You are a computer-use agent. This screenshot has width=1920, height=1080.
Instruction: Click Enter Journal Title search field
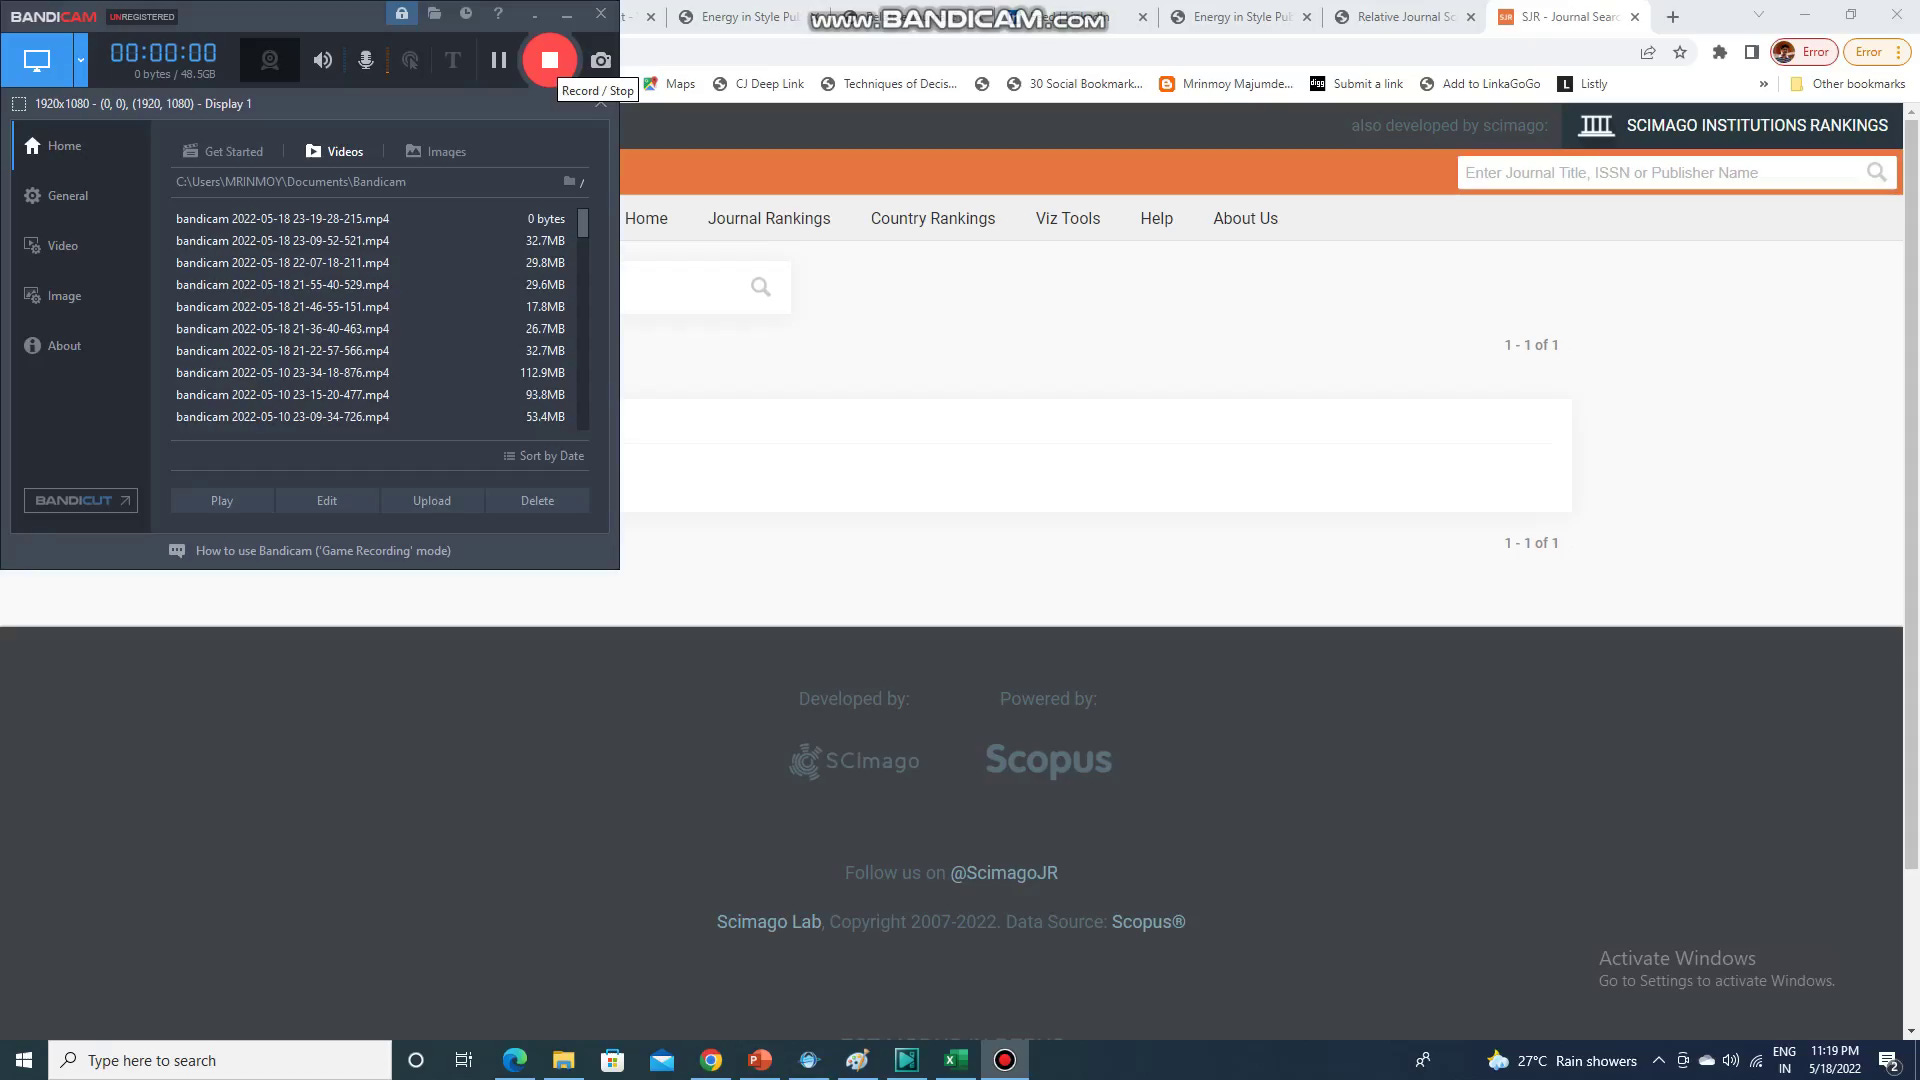point(1660,173)
